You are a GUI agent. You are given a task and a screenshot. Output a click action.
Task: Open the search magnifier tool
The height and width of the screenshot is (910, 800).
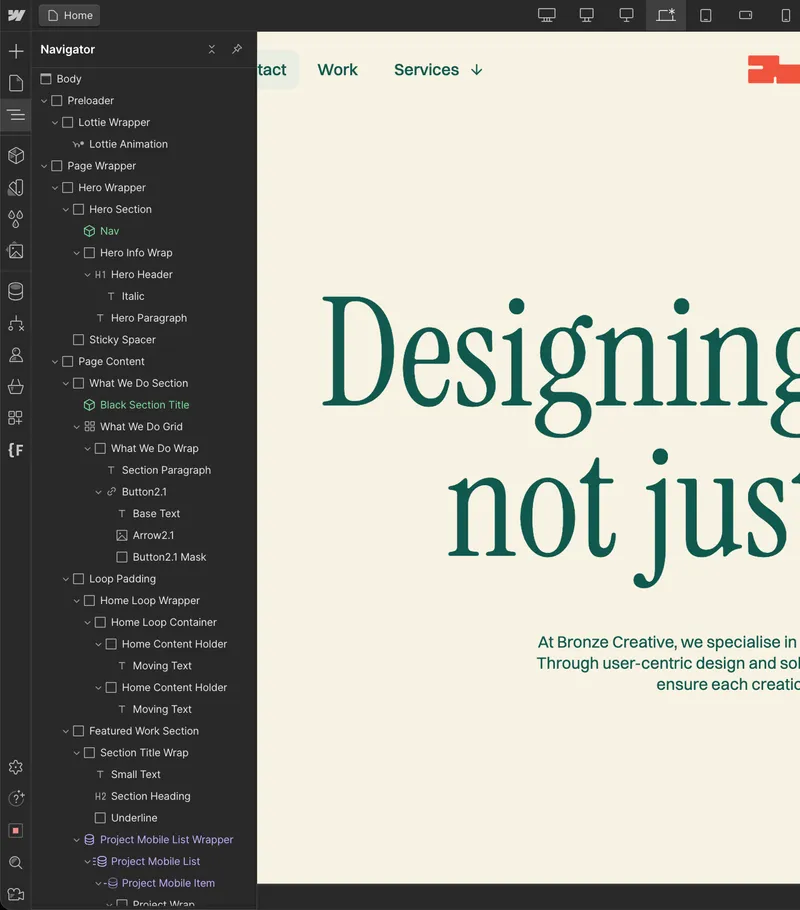click(x=15, y=863)
